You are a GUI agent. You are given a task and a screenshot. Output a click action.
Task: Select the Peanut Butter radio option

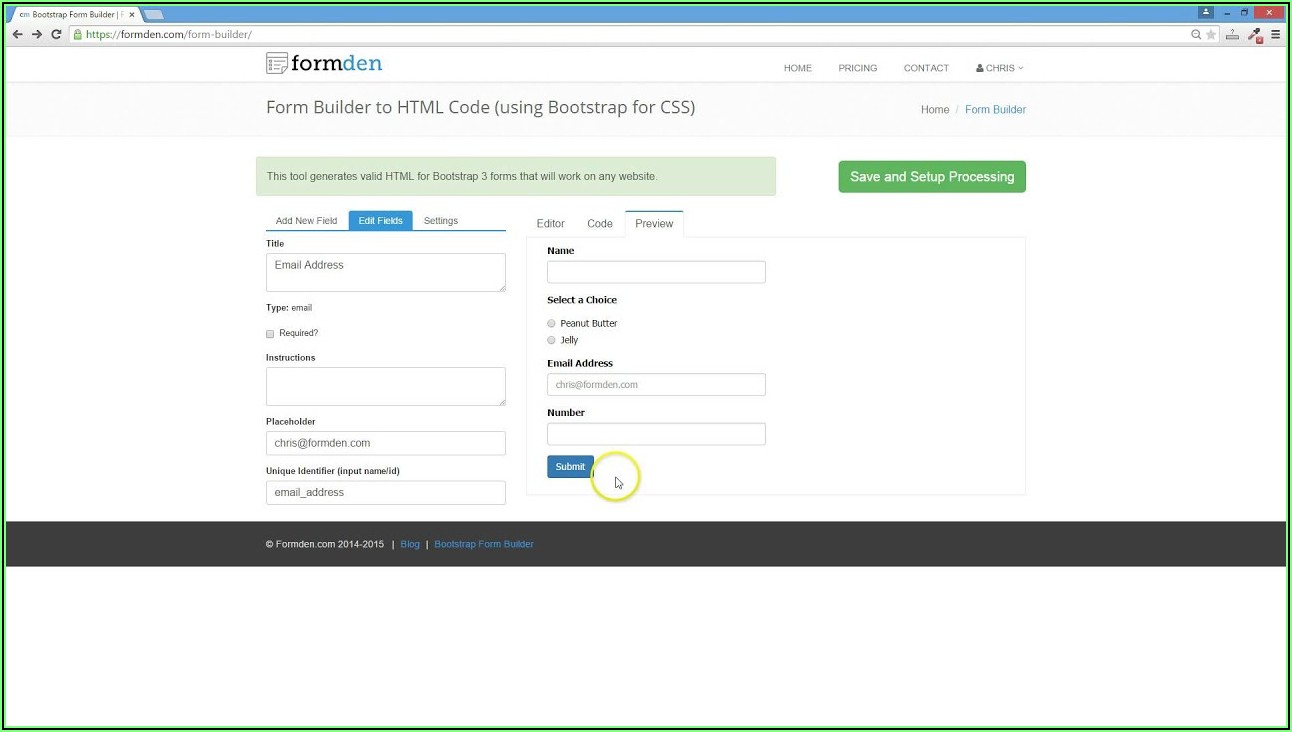click(551, 324)
